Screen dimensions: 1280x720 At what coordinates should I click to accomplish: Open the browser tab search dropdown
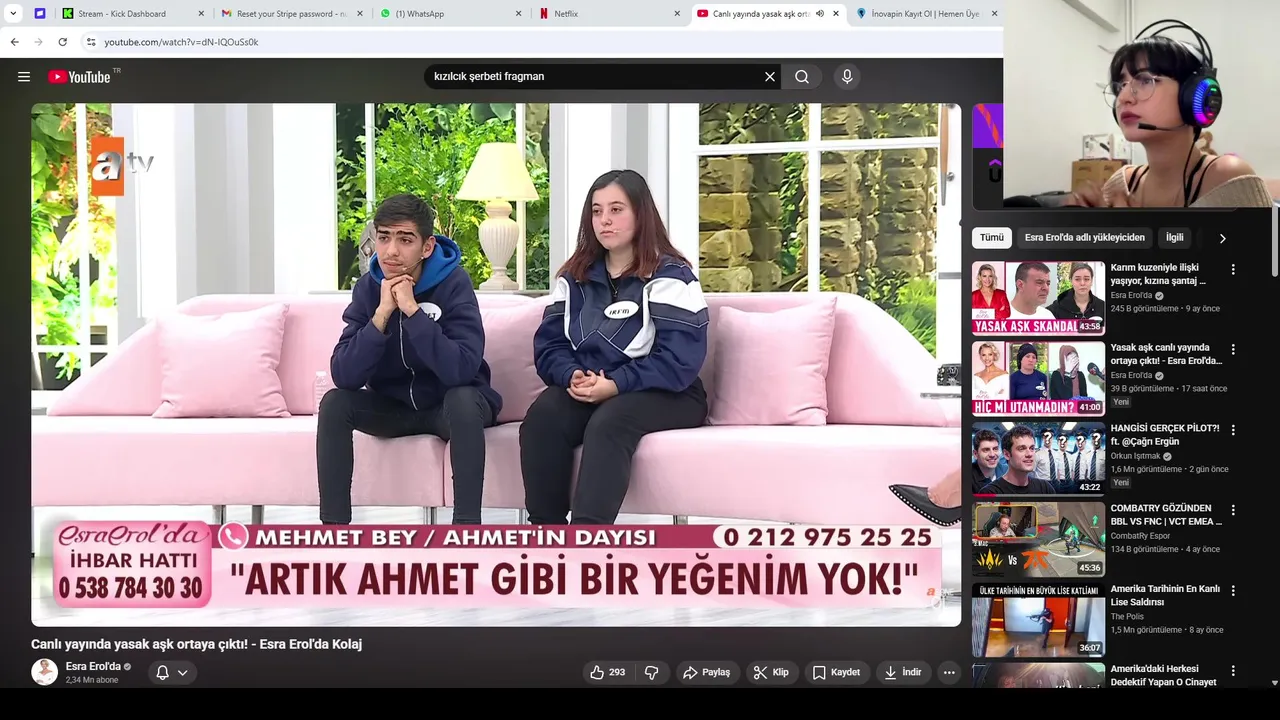pyautogui.click(x=13, y=13)
